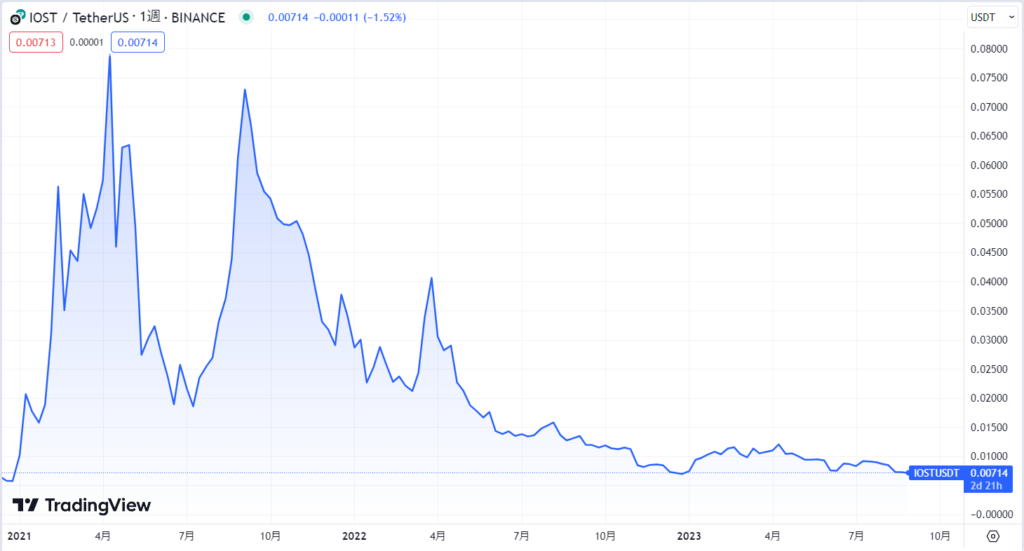Click the green market status dot
Viewport: 1024px width, 551px height.
[246, 18]
